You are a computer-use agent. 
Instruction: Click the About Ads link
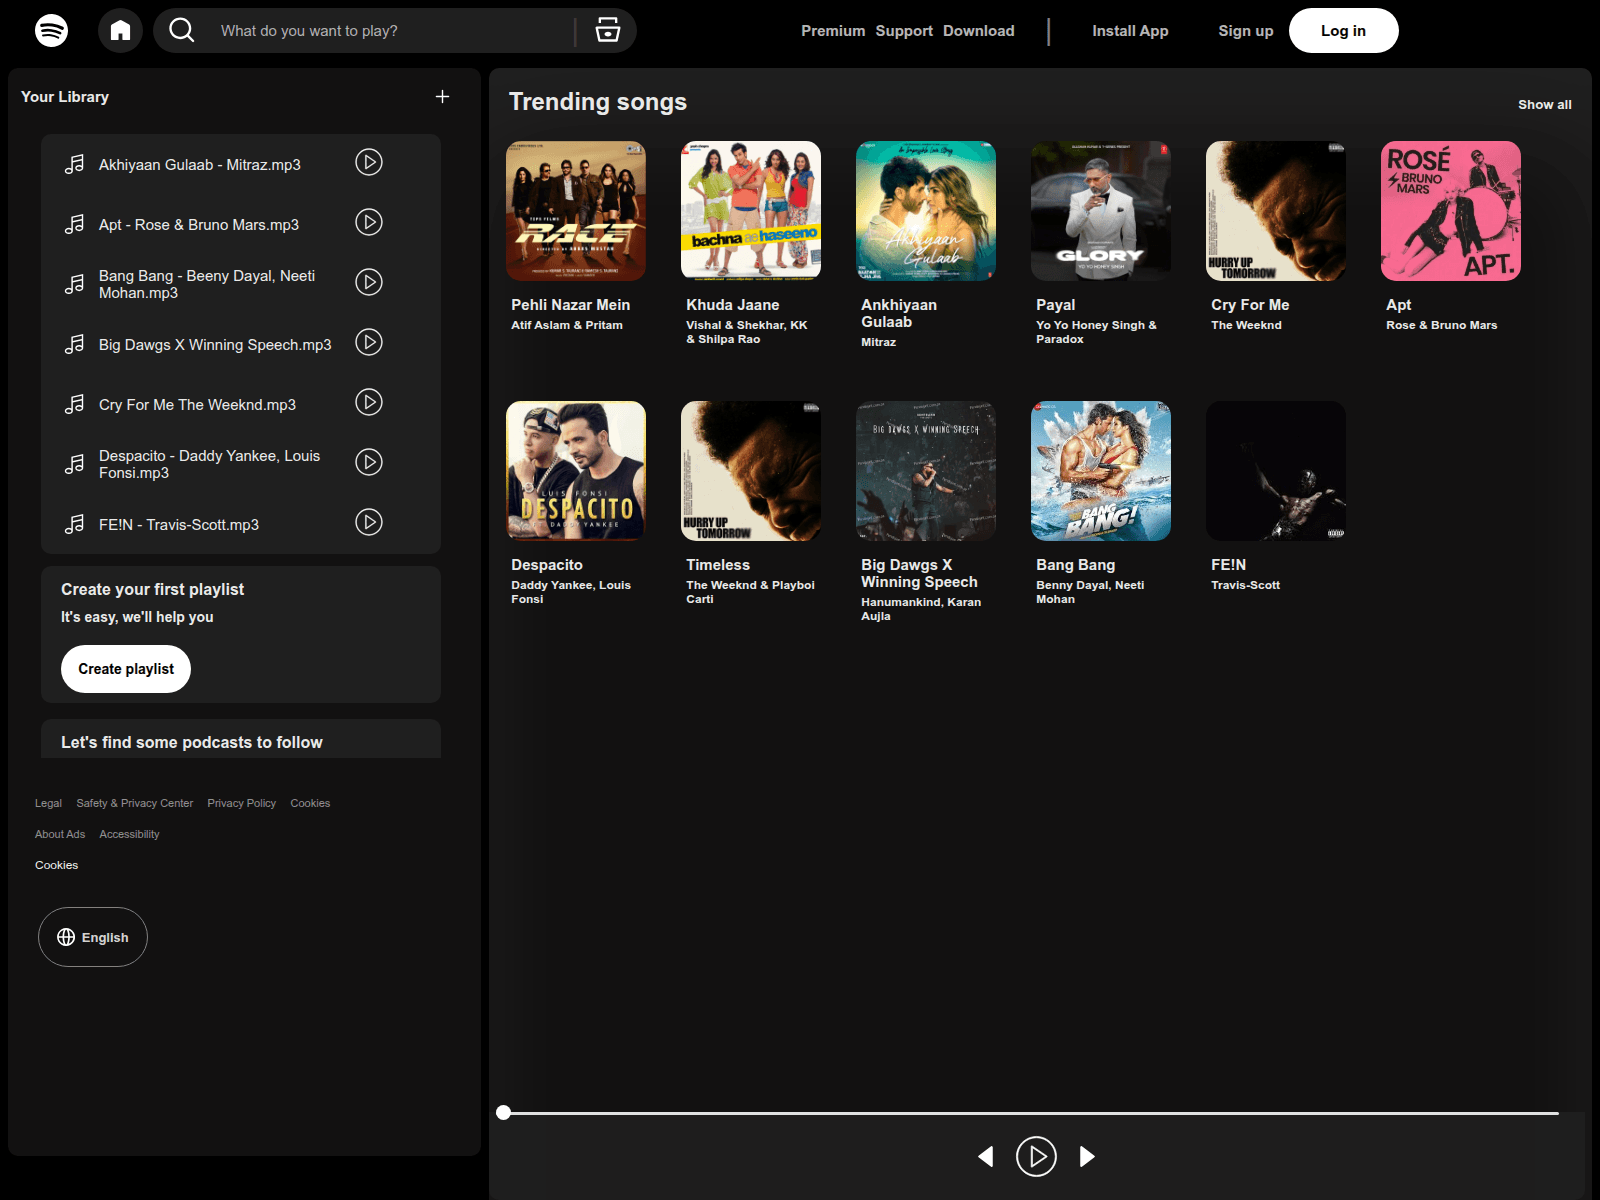click(60, 834)
